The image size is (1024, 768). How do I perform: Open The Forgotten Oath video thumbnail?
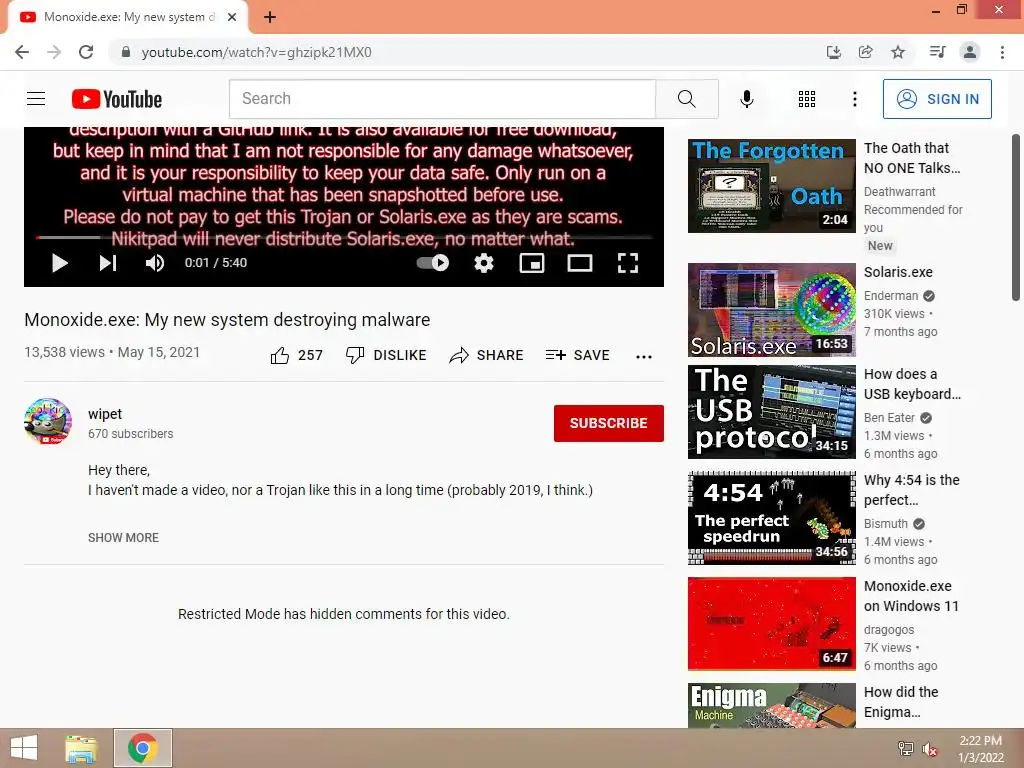click(772, 185)
